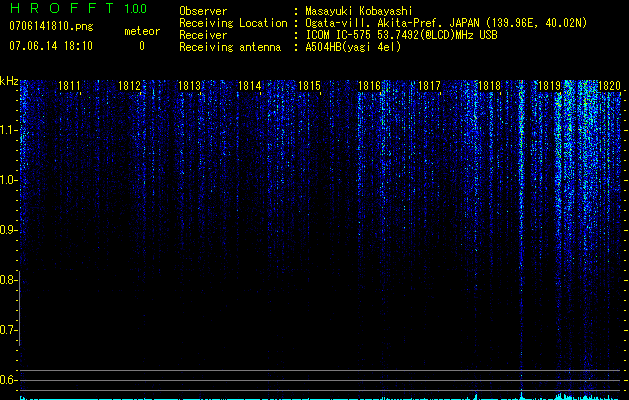Viewport: 629px width, 400px height.
Task: Click the 0.9 frequency axis label
Action: [8, 230]
